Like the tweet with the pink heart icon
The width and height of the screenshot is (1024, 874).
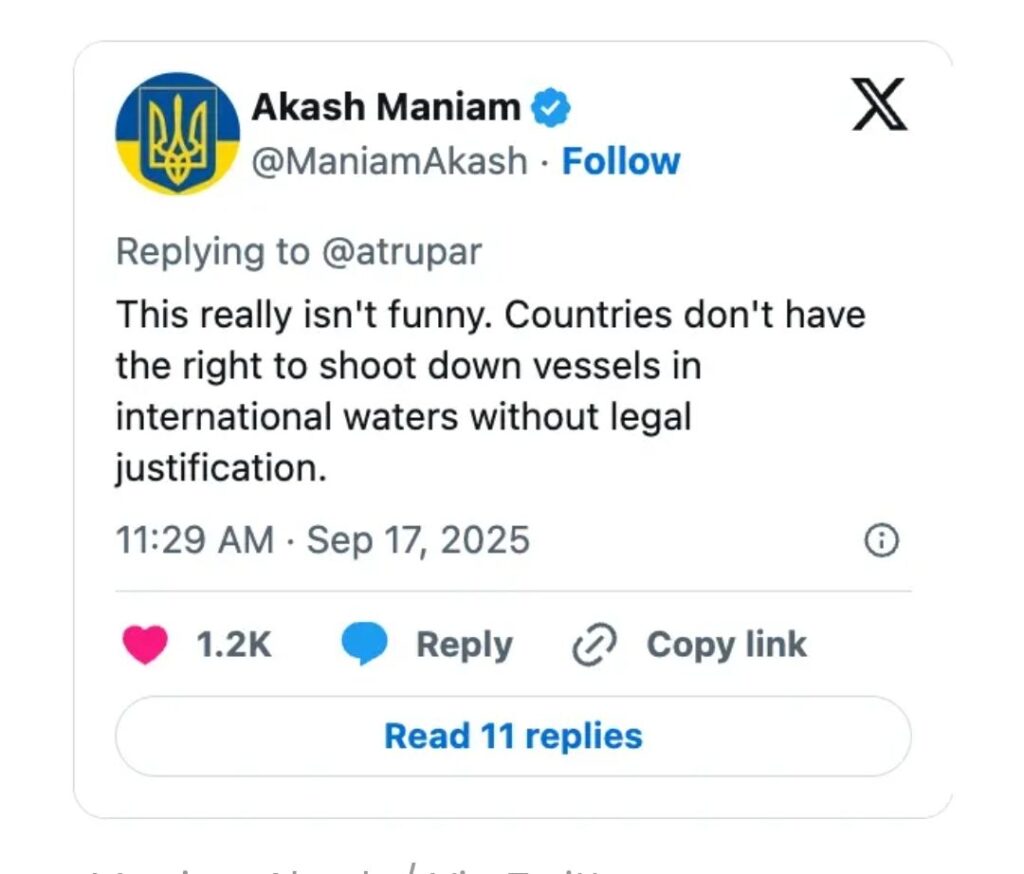(145, 644)
